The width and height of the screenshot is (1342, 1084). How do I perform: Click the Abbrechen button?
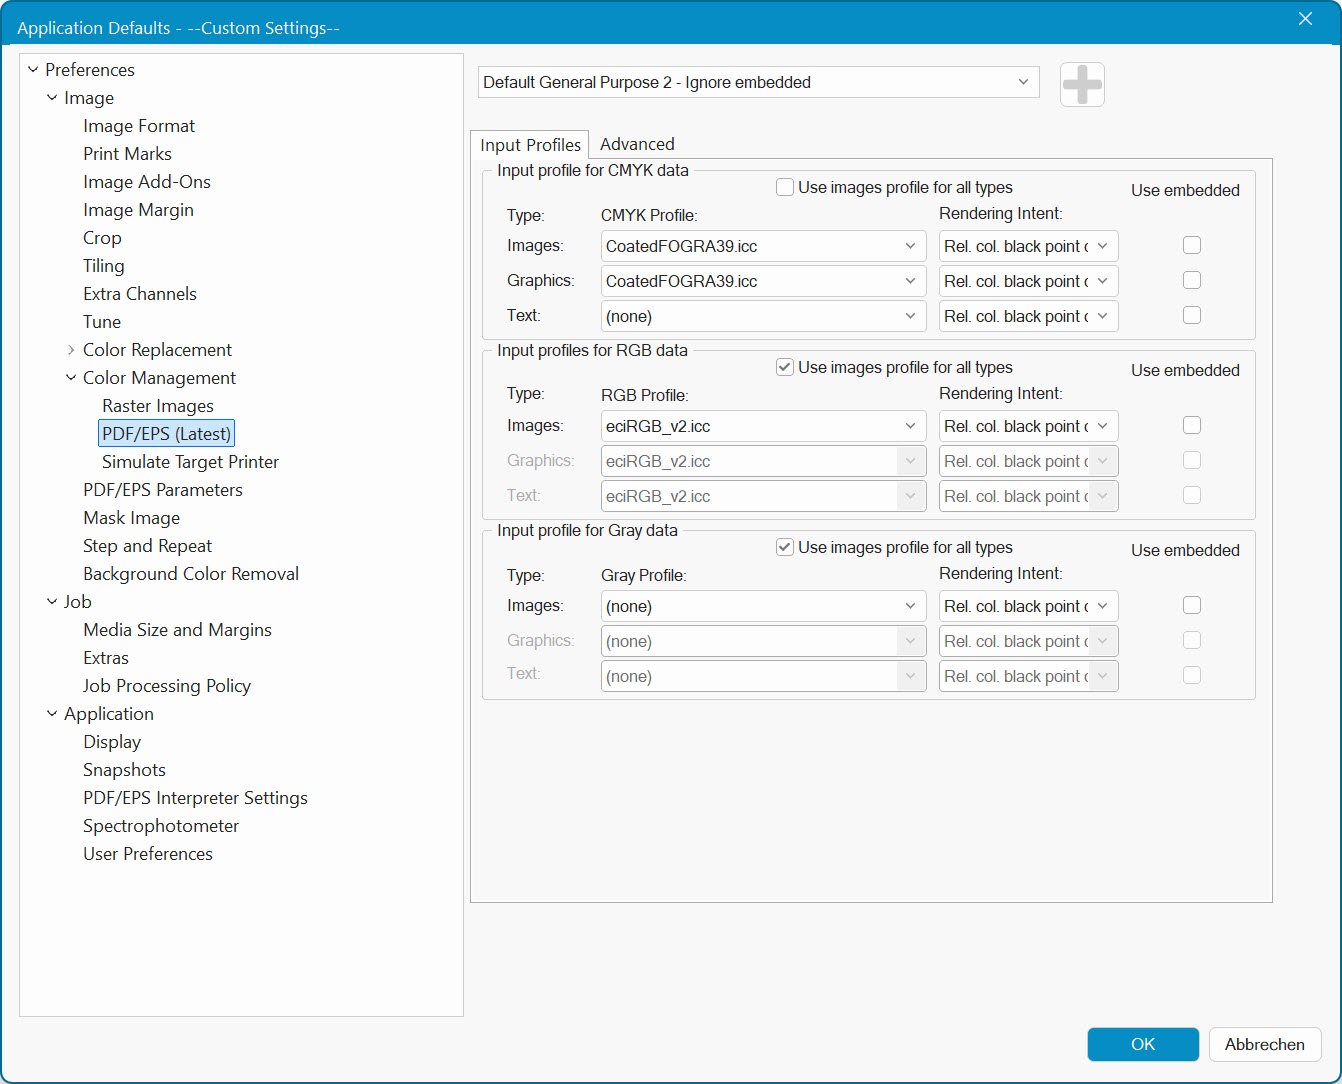click(1264, 1044)
